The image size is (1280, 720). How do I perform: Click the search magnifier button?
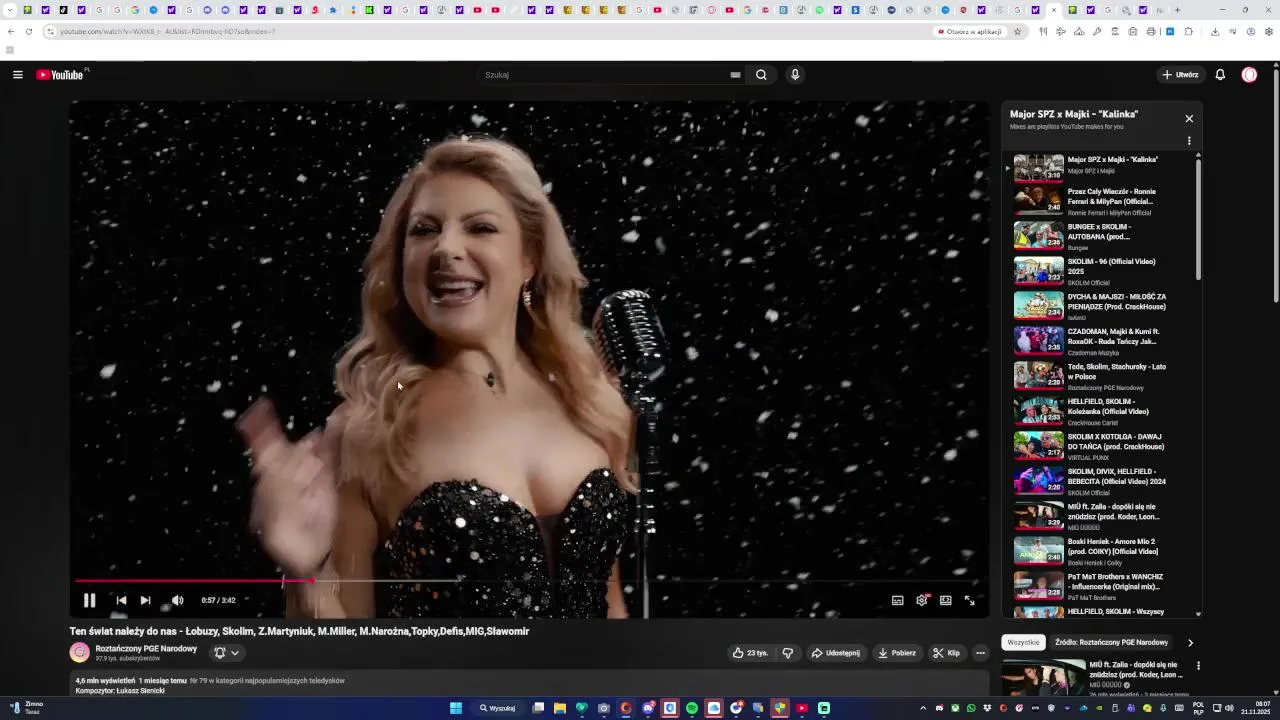point(761,75)
